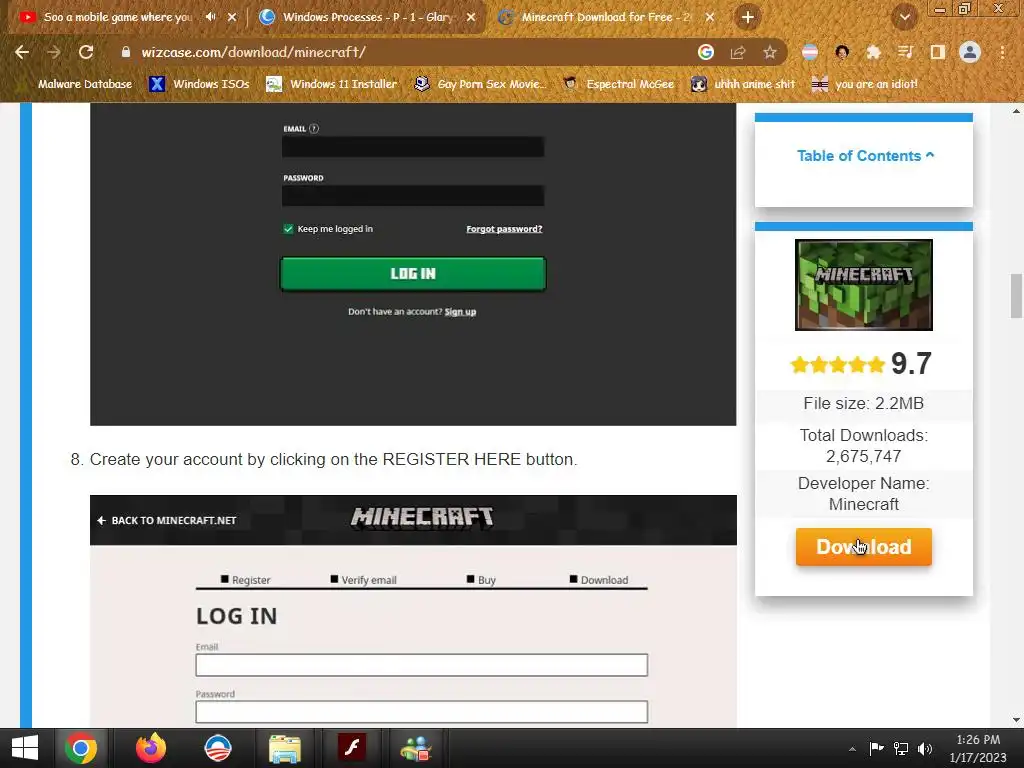Open the people icon taskbar app
This screenshot has width=1024, height=768.
(x=417, y=748)
